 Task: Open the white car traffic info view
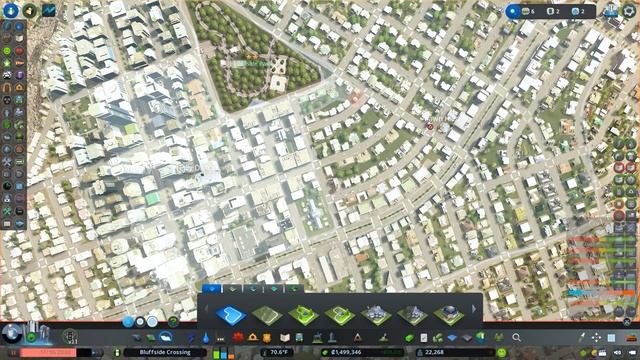7,76
